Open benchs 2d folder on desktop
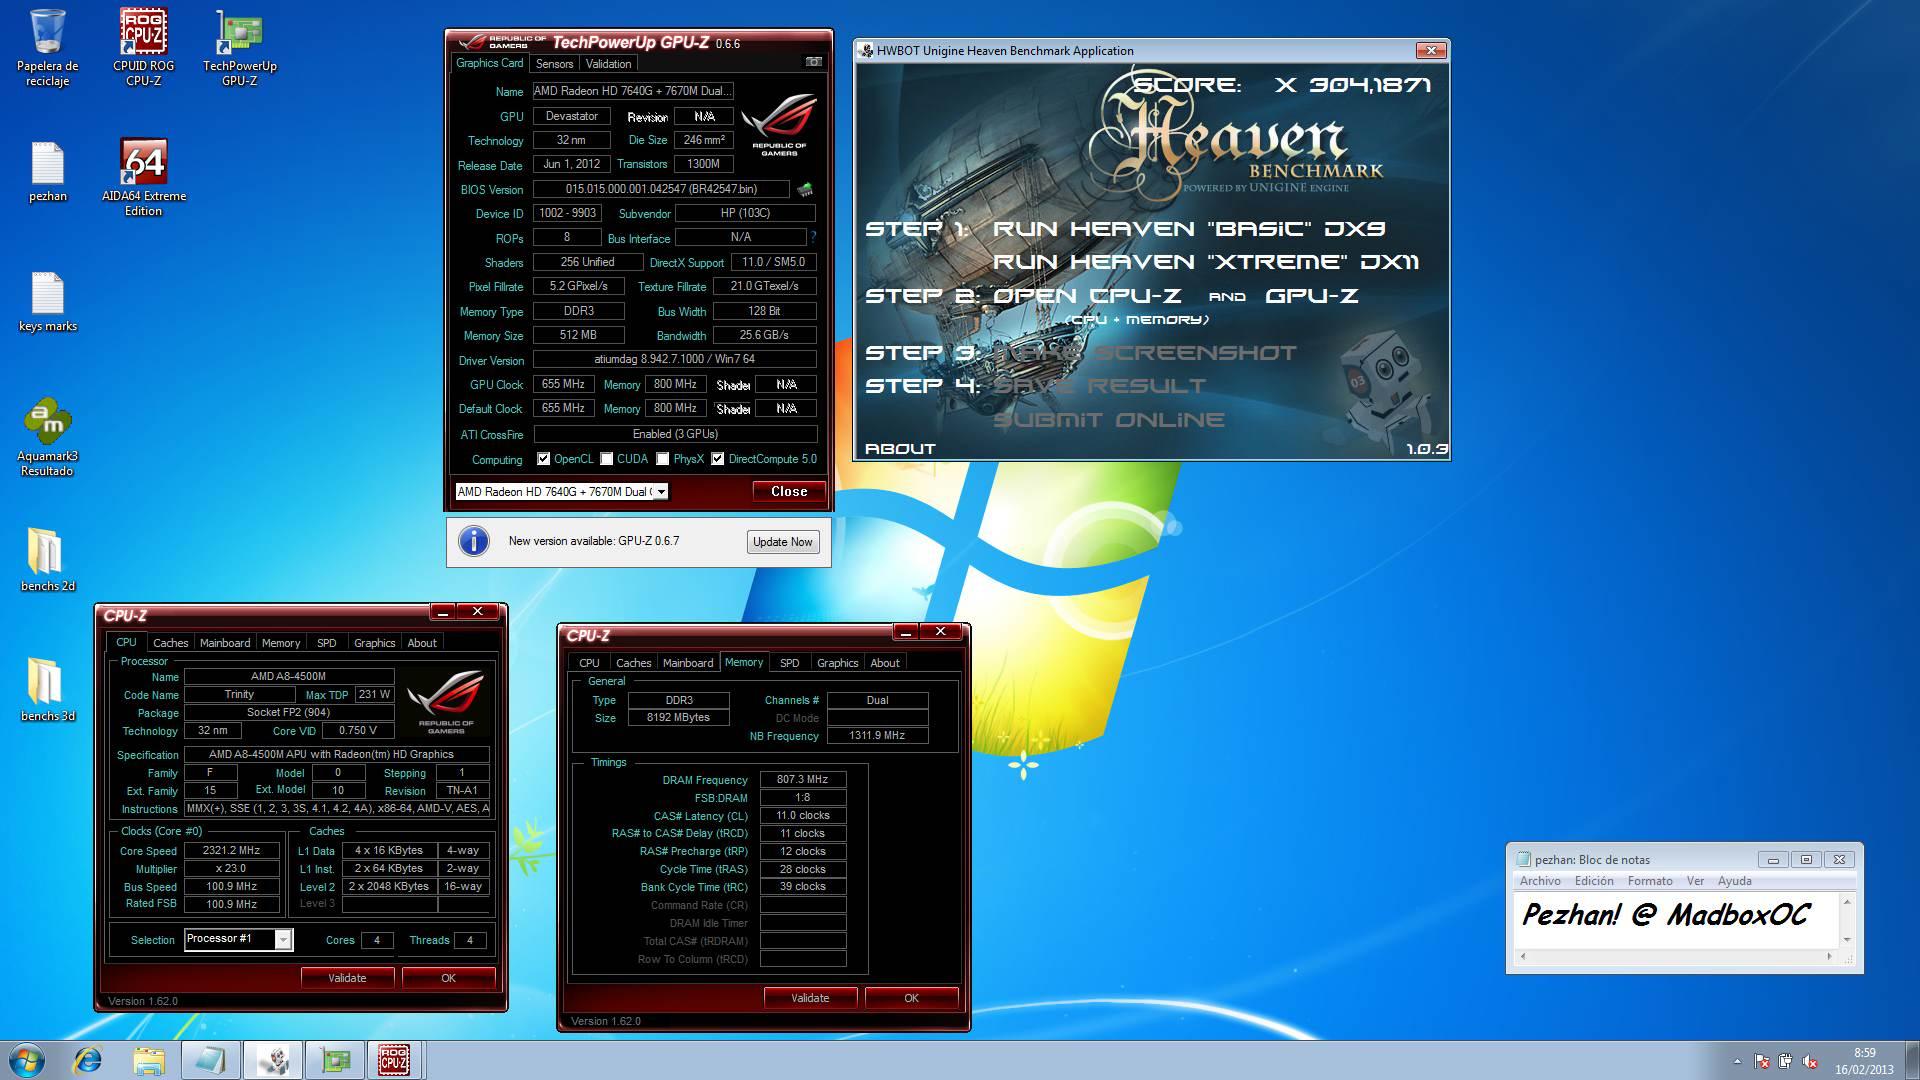The image size is (1920, 1080). (47, 560)
